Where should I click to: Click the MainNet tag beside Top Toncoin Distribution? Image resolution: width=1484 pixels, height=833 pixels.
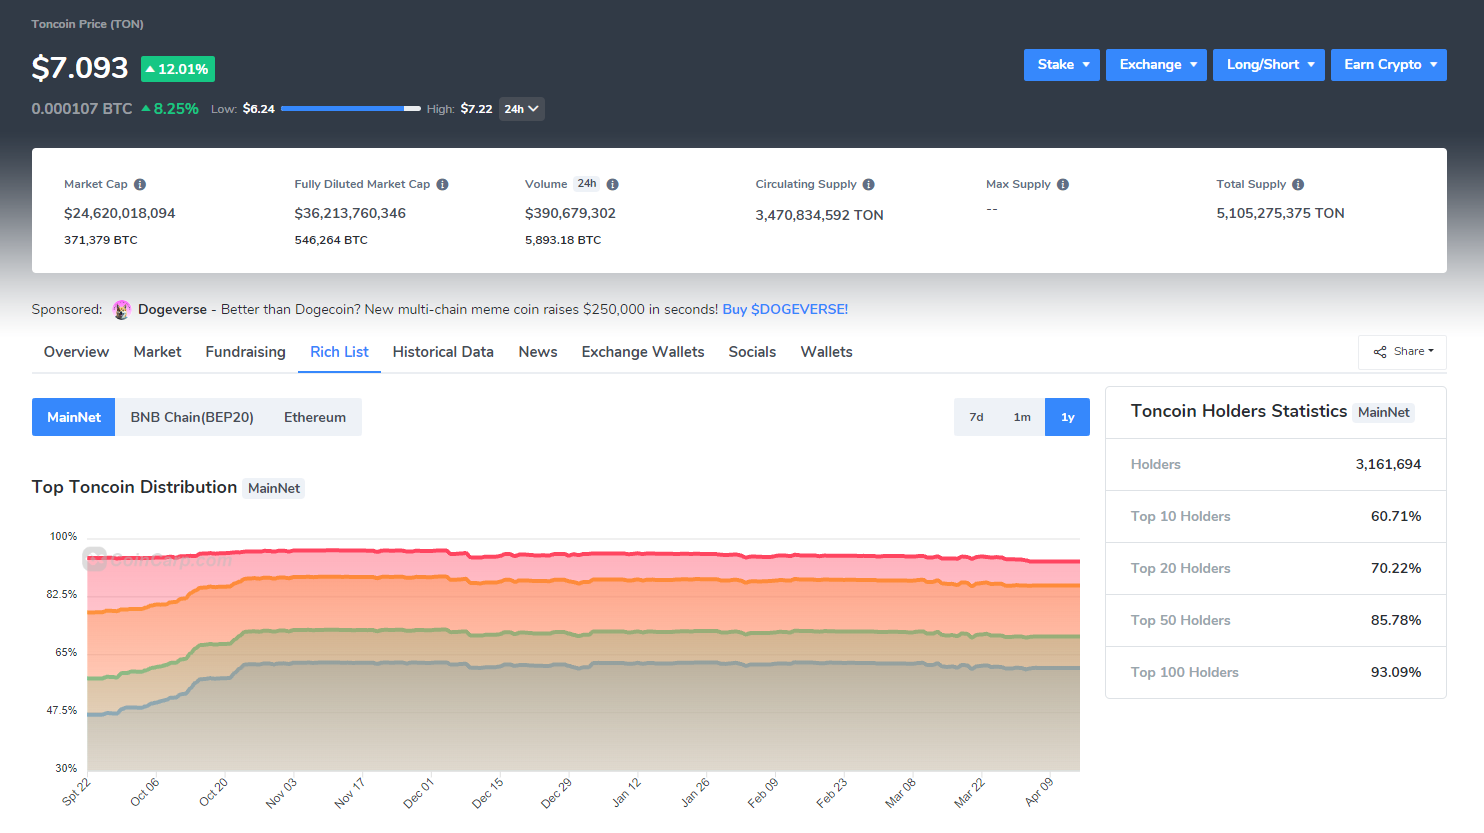pos(274,489)
